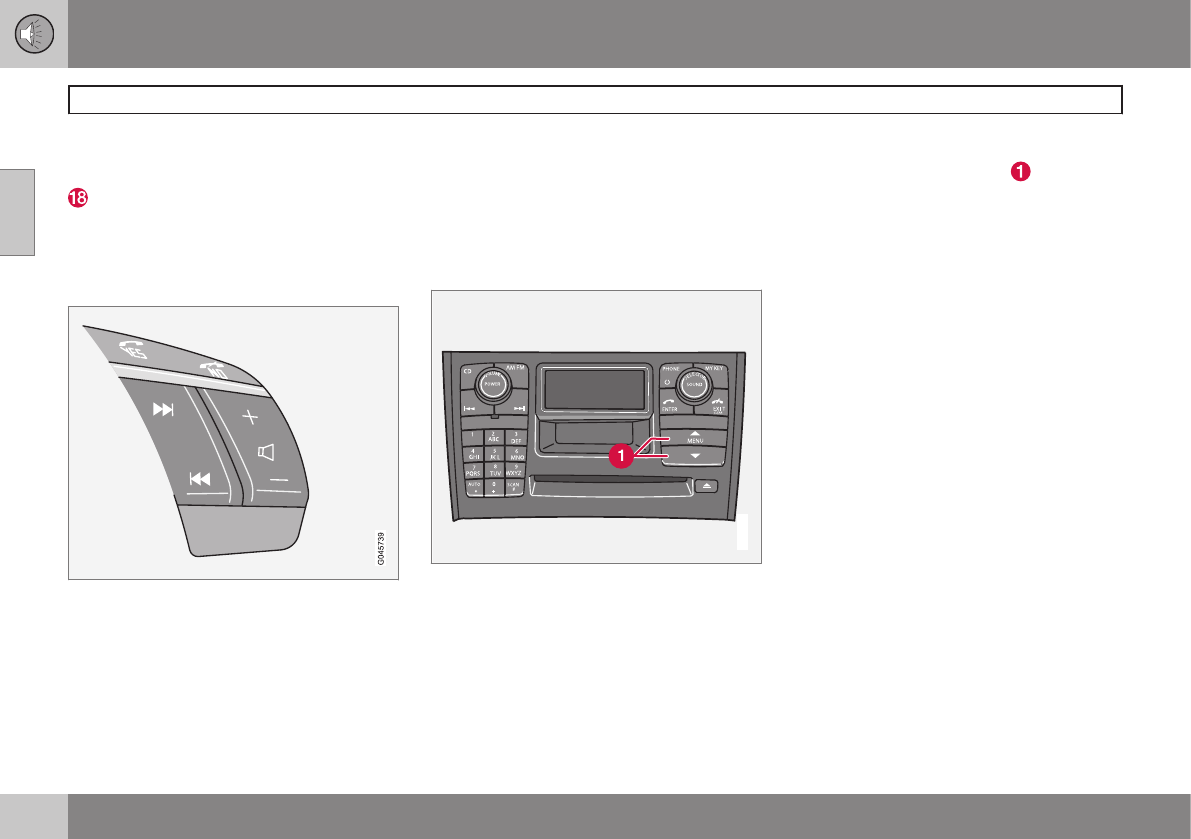Viewport: 1191px width, 839px height.
Task: Tap the YES phone button on steering keypad
Action: click(133, 351)
